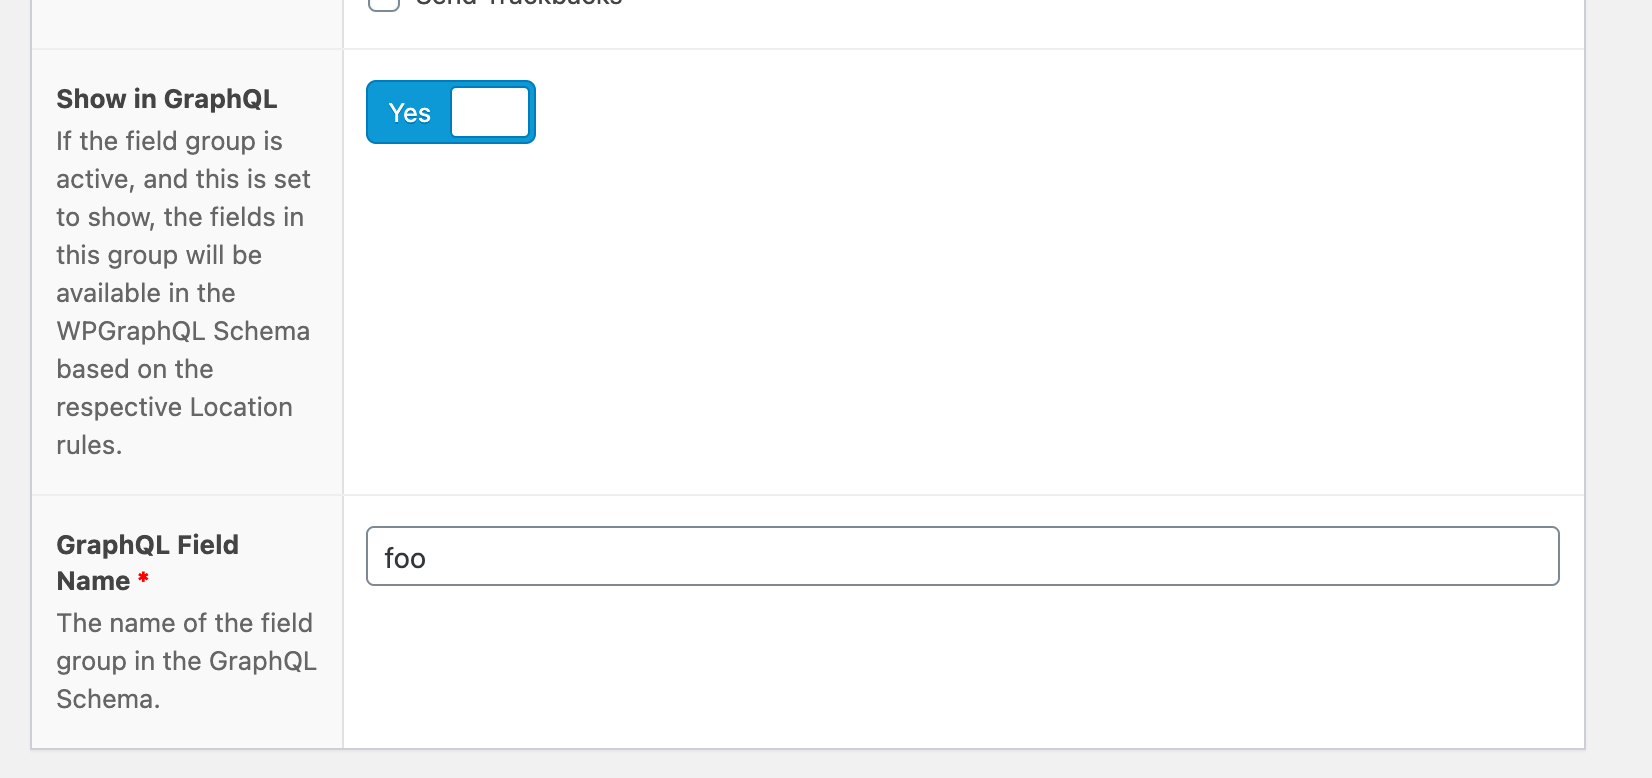1652x778 pixels.
Task: Click the field group name description text
Action: pos(186,661)
